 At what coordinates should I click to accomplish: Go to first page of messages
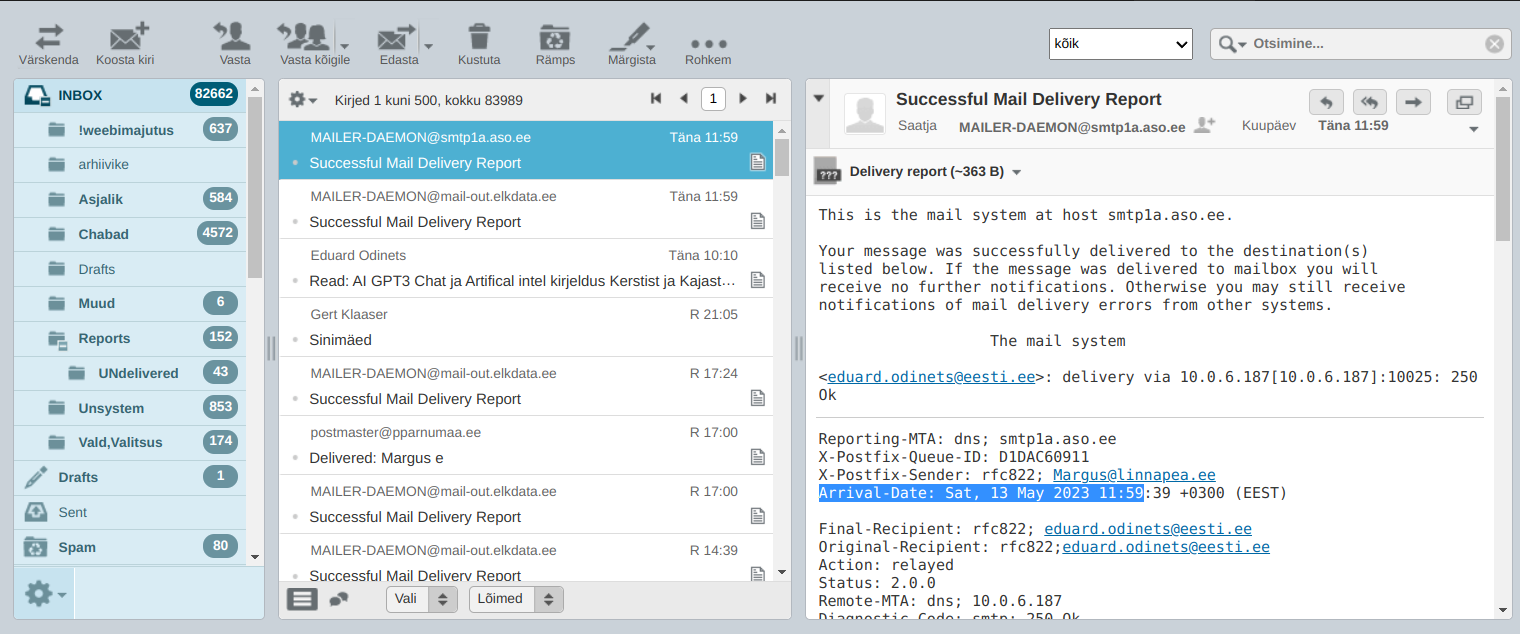(x=656, y=99)
